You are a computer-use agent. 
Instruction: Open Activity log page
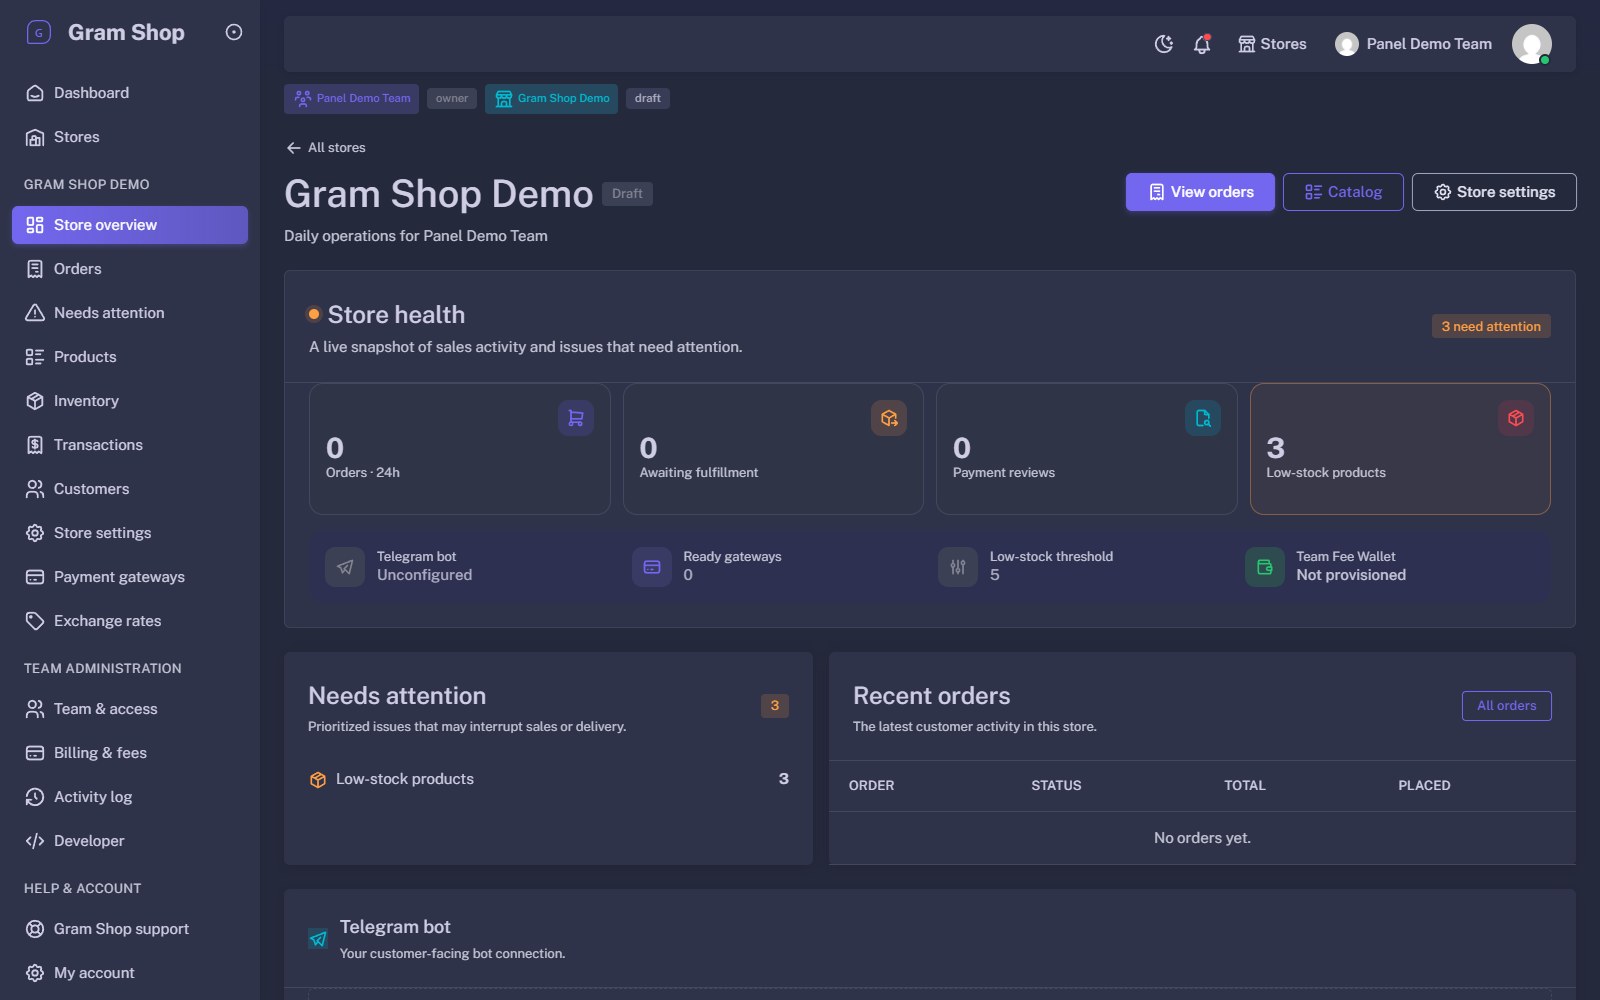(130, 797)
